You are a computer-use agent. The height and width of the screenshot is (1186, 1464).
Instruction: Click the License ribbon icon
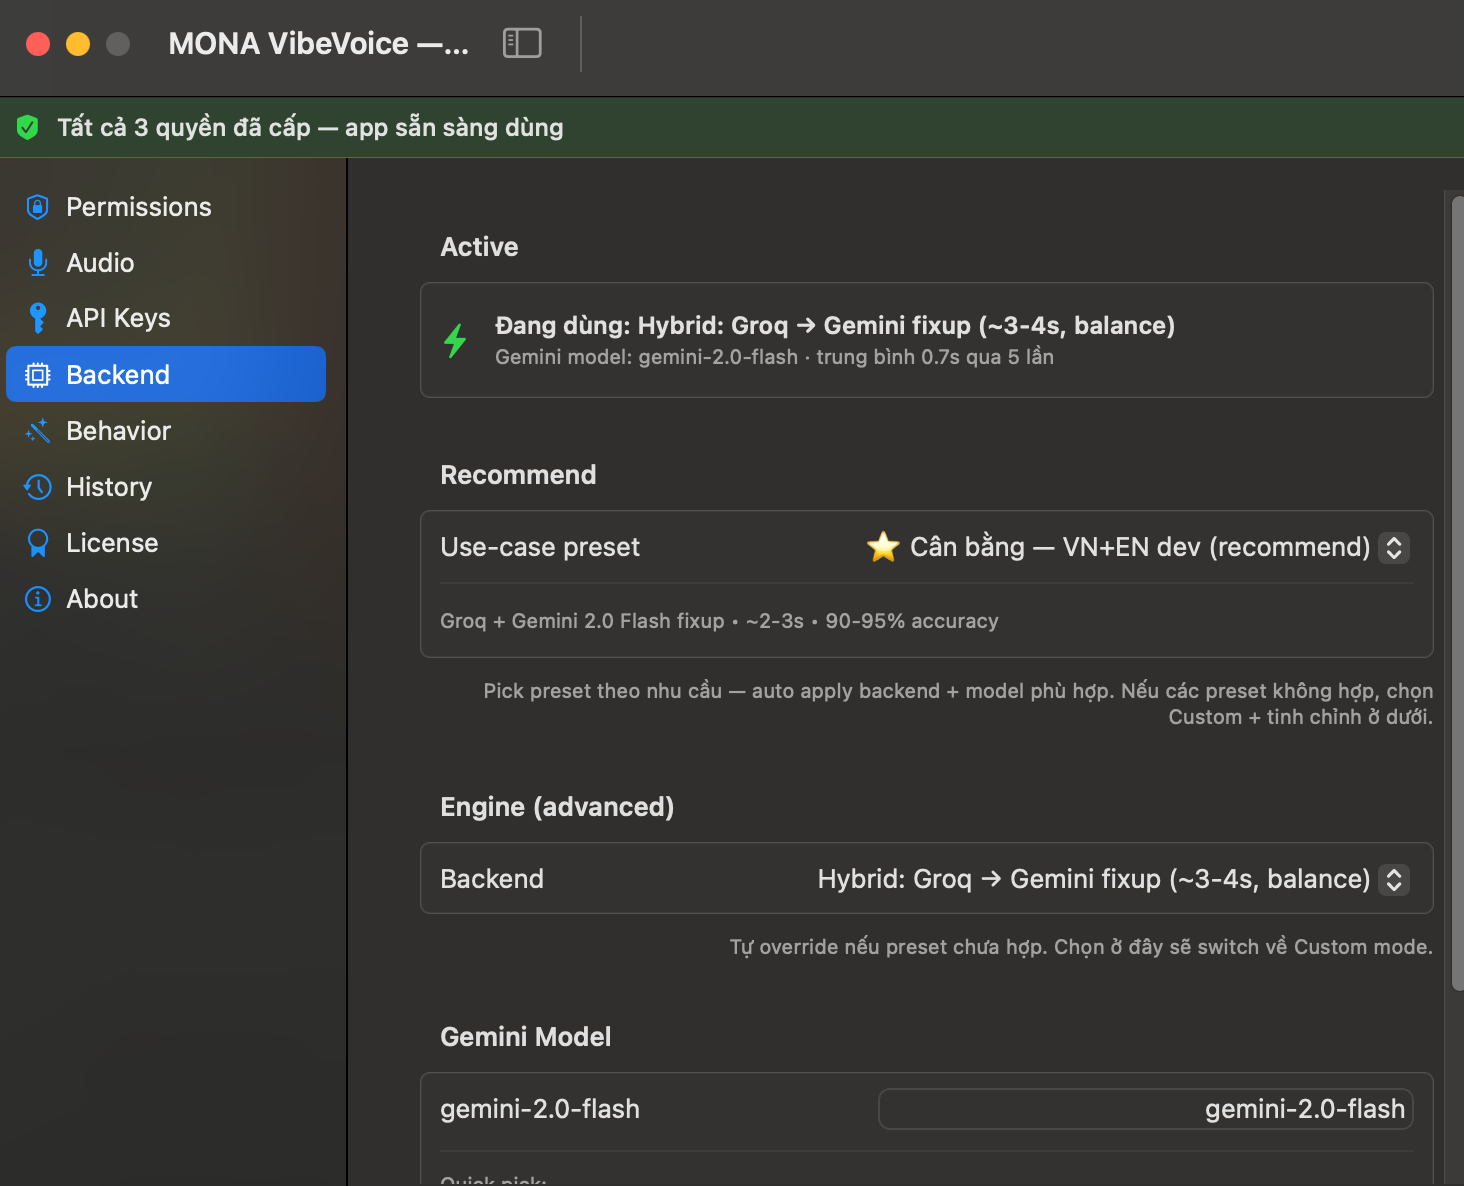[37, 543]
